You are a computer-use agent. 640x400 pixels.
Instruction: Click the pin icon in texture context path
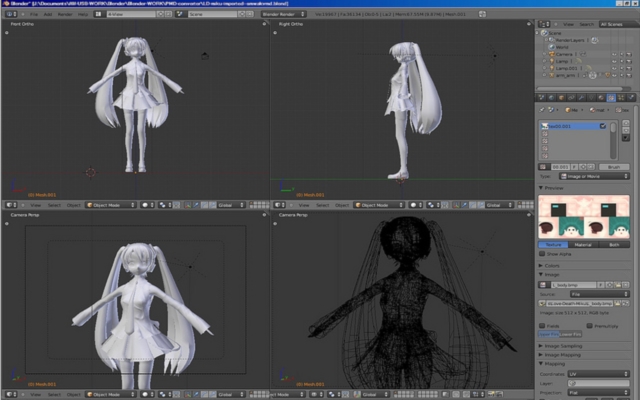542,110
